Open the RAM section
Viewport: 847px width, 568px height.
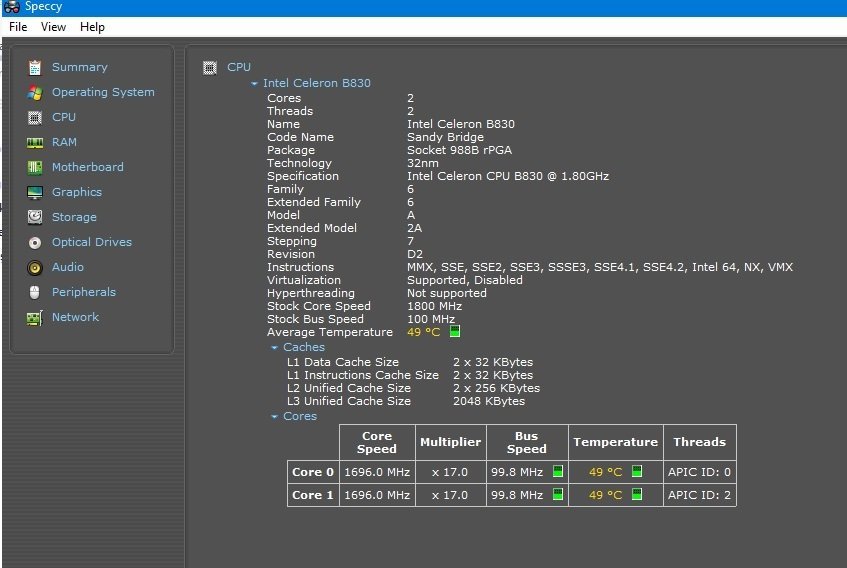(64, 142)
